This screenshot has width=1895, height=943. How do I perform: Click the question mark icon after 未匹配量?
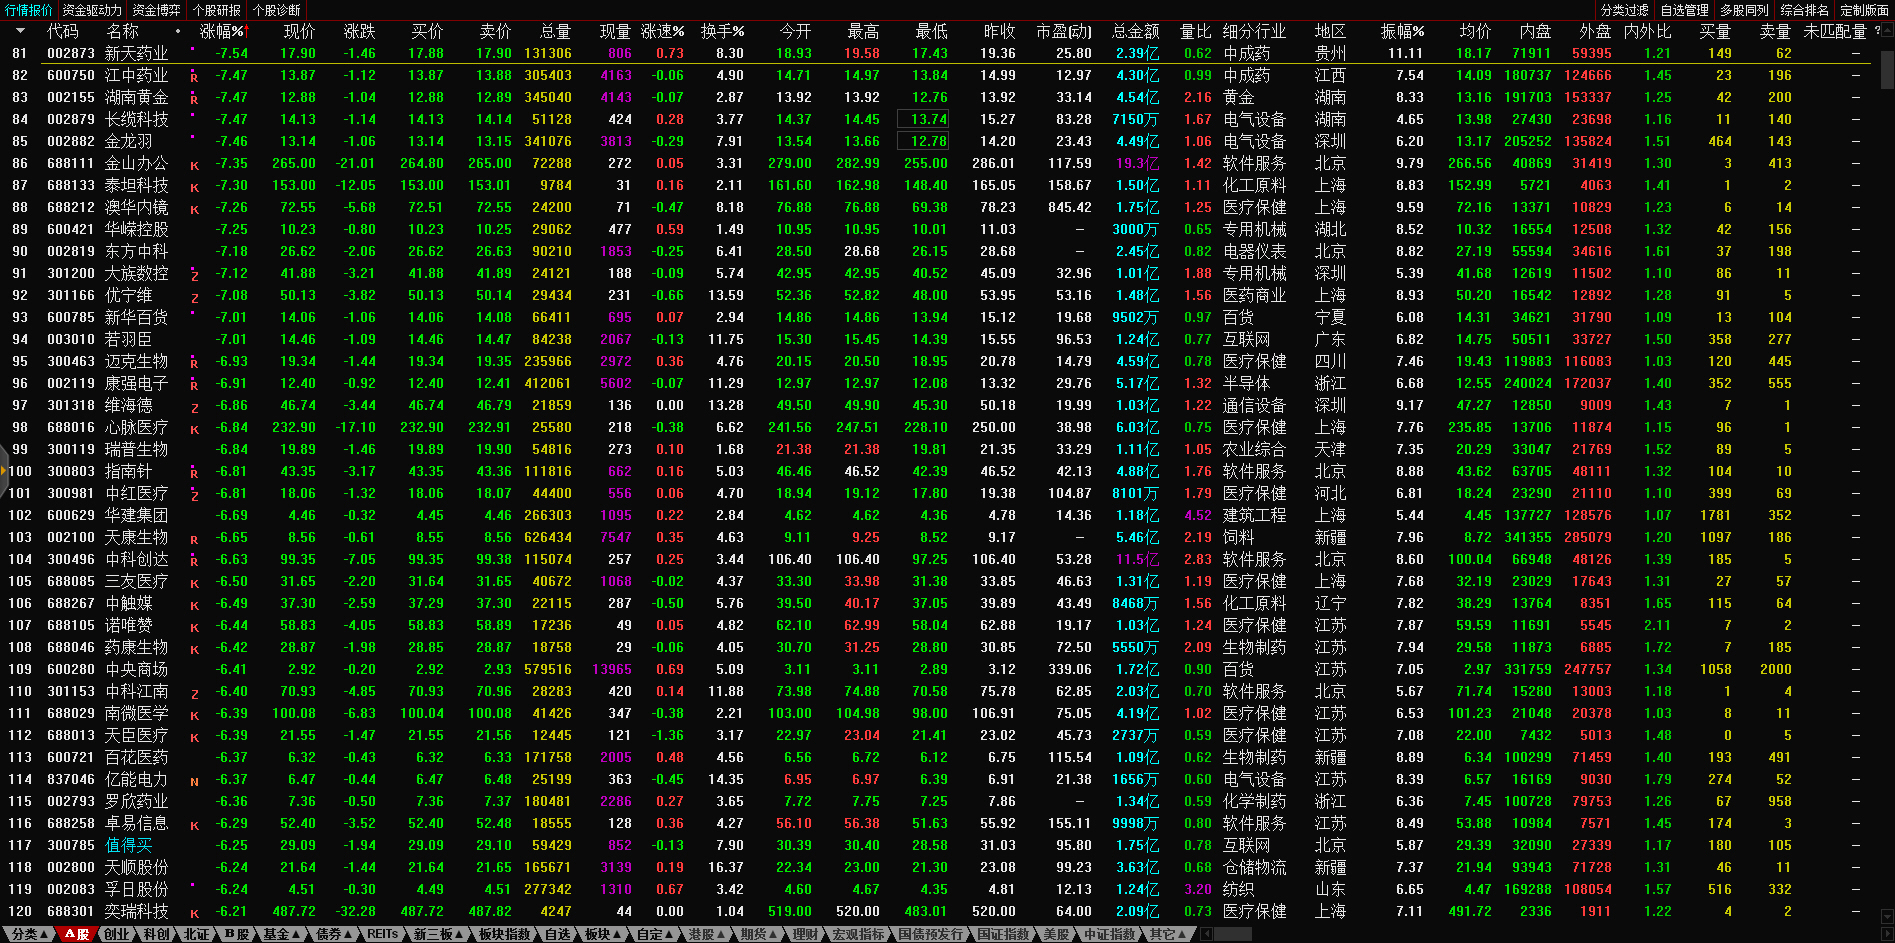tap(1877, 32)
